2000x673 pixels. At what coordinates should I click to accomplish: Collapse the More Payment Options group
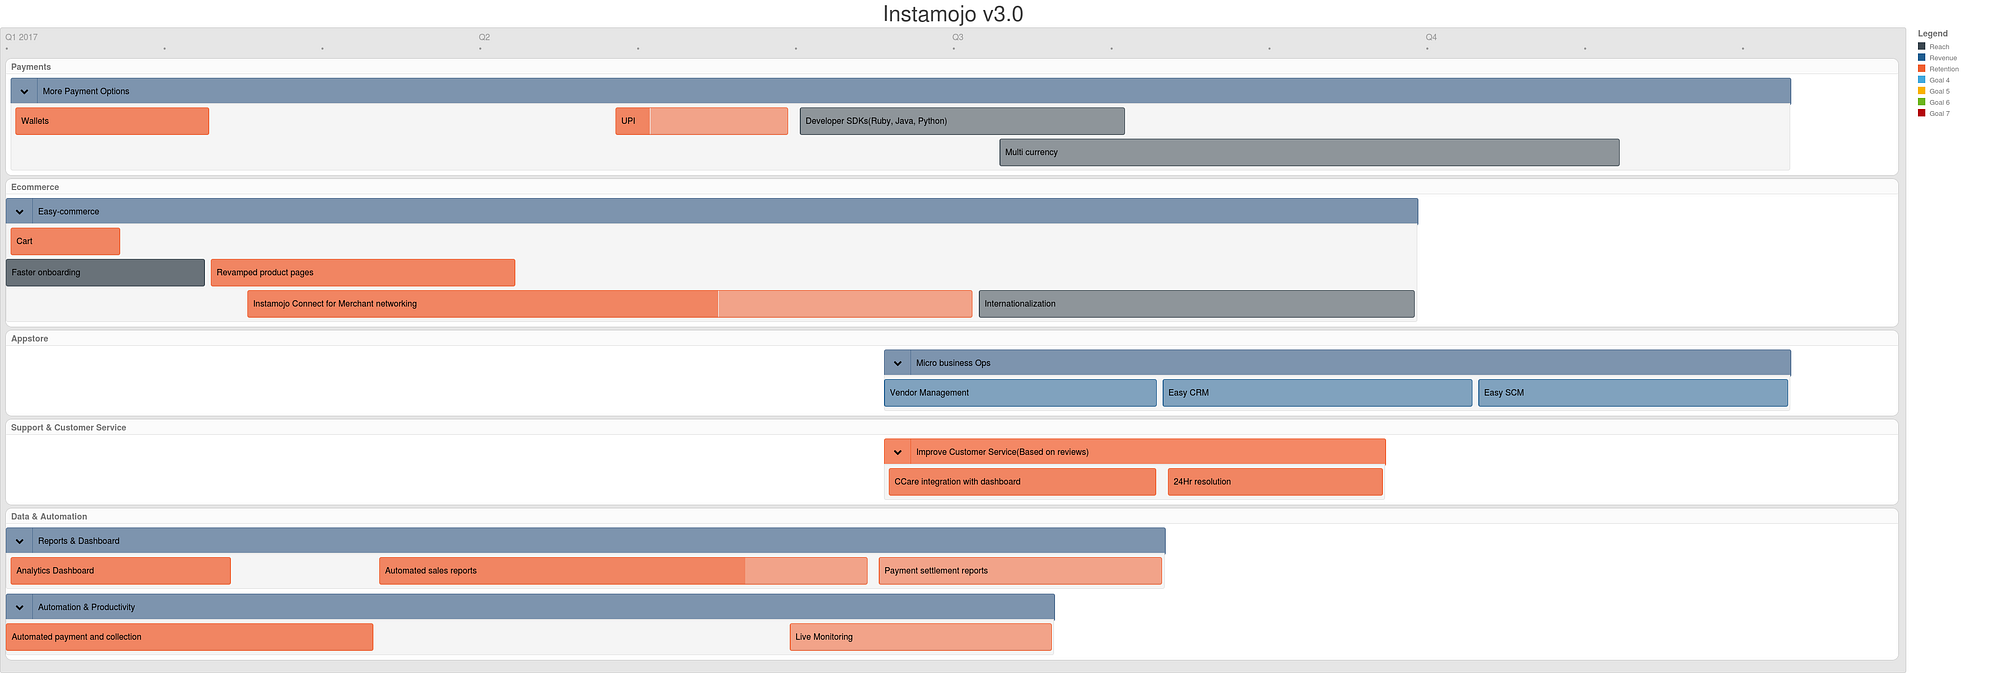[x=25, y=91]
